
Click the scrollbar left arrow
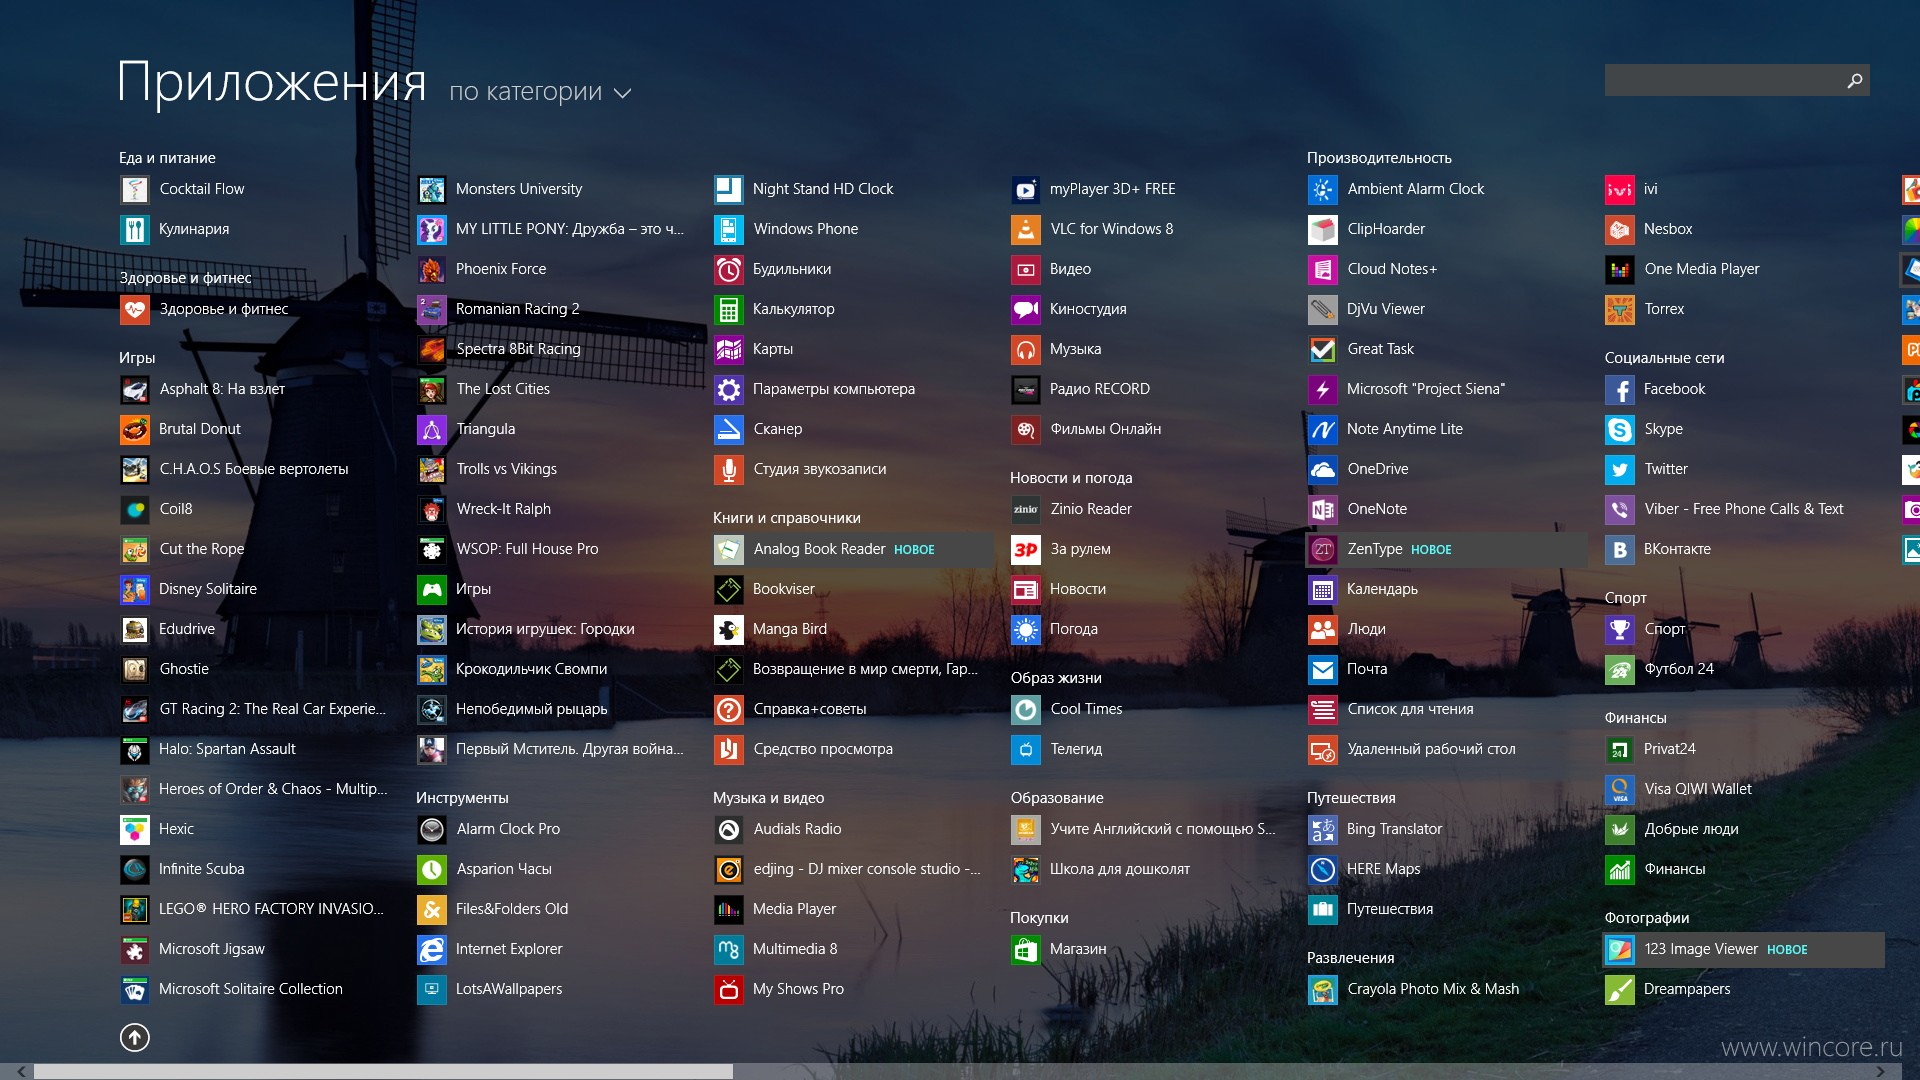pyautogui.click(x=21, y=1071)
